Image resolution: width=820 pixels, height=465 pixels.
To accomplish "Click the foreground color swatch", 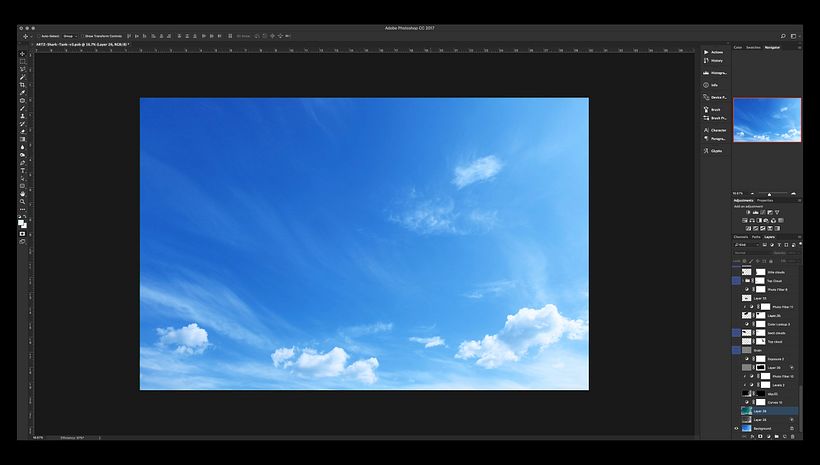I will [x=21, y=222].
